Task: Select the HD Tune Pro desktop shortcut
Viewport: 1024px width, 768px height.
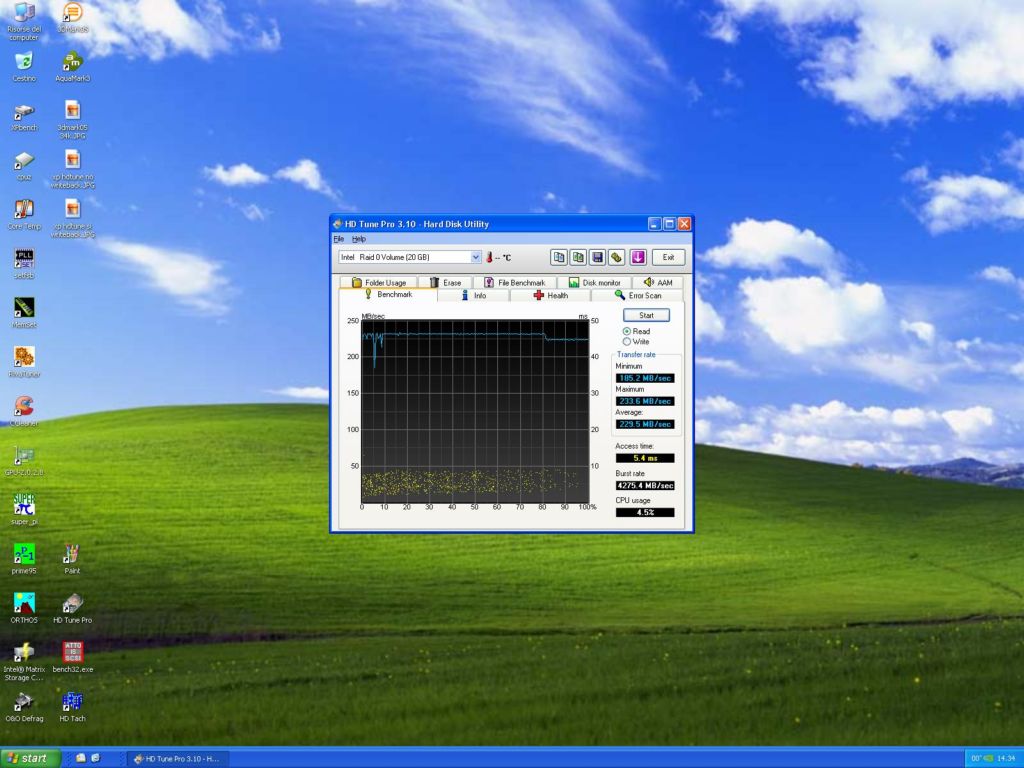Action: point(72,608)
